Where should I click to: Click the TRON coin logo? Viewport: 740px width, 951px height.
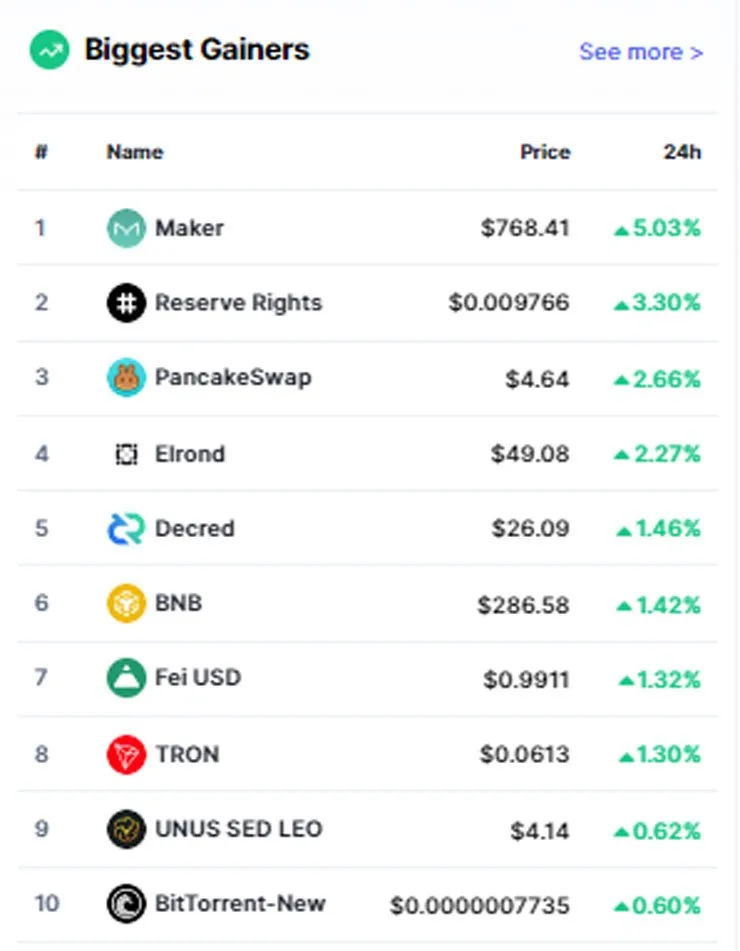(x=126, y=754)
